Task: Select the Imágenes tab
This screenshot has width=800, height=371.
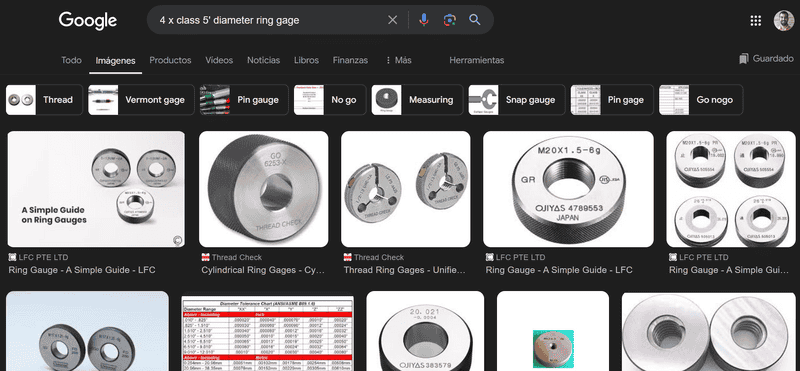Action: 116,61
